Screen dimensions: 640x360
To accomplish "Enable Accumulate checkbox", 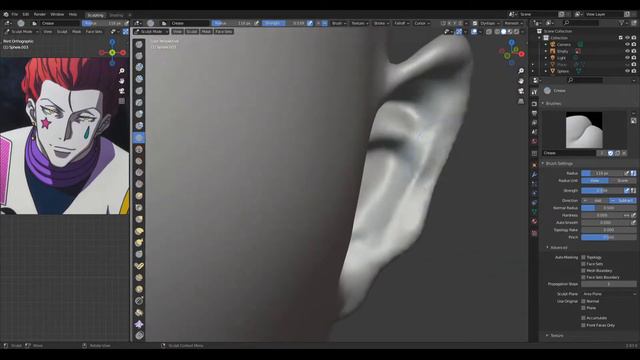I will pos(583,318).
